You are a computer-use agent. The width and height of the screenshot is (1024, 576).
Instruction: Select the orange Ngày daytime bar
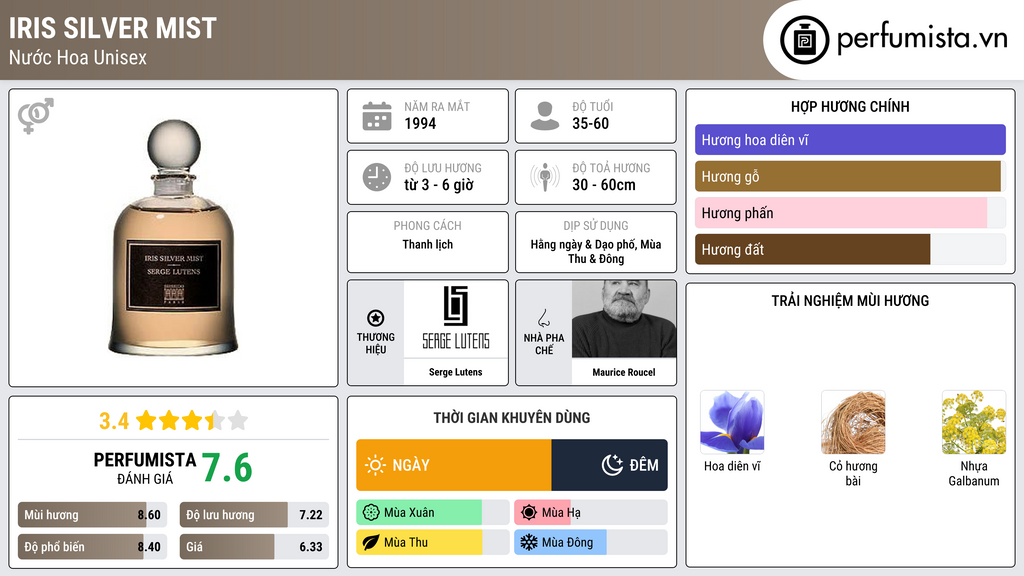[x=453, y=465]
